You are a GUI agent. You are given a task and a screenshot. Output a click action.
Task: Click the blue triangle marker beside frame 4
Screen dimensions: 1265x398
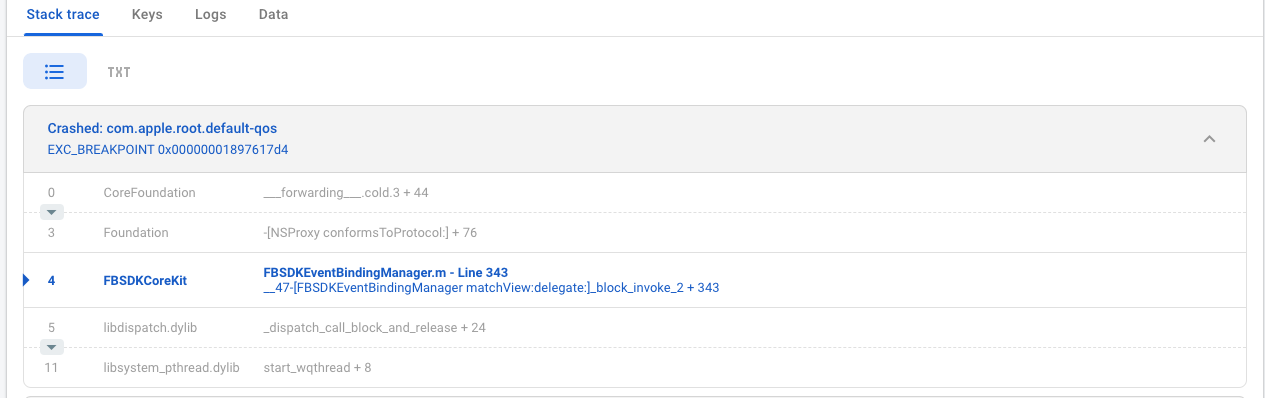click(27, 280)
